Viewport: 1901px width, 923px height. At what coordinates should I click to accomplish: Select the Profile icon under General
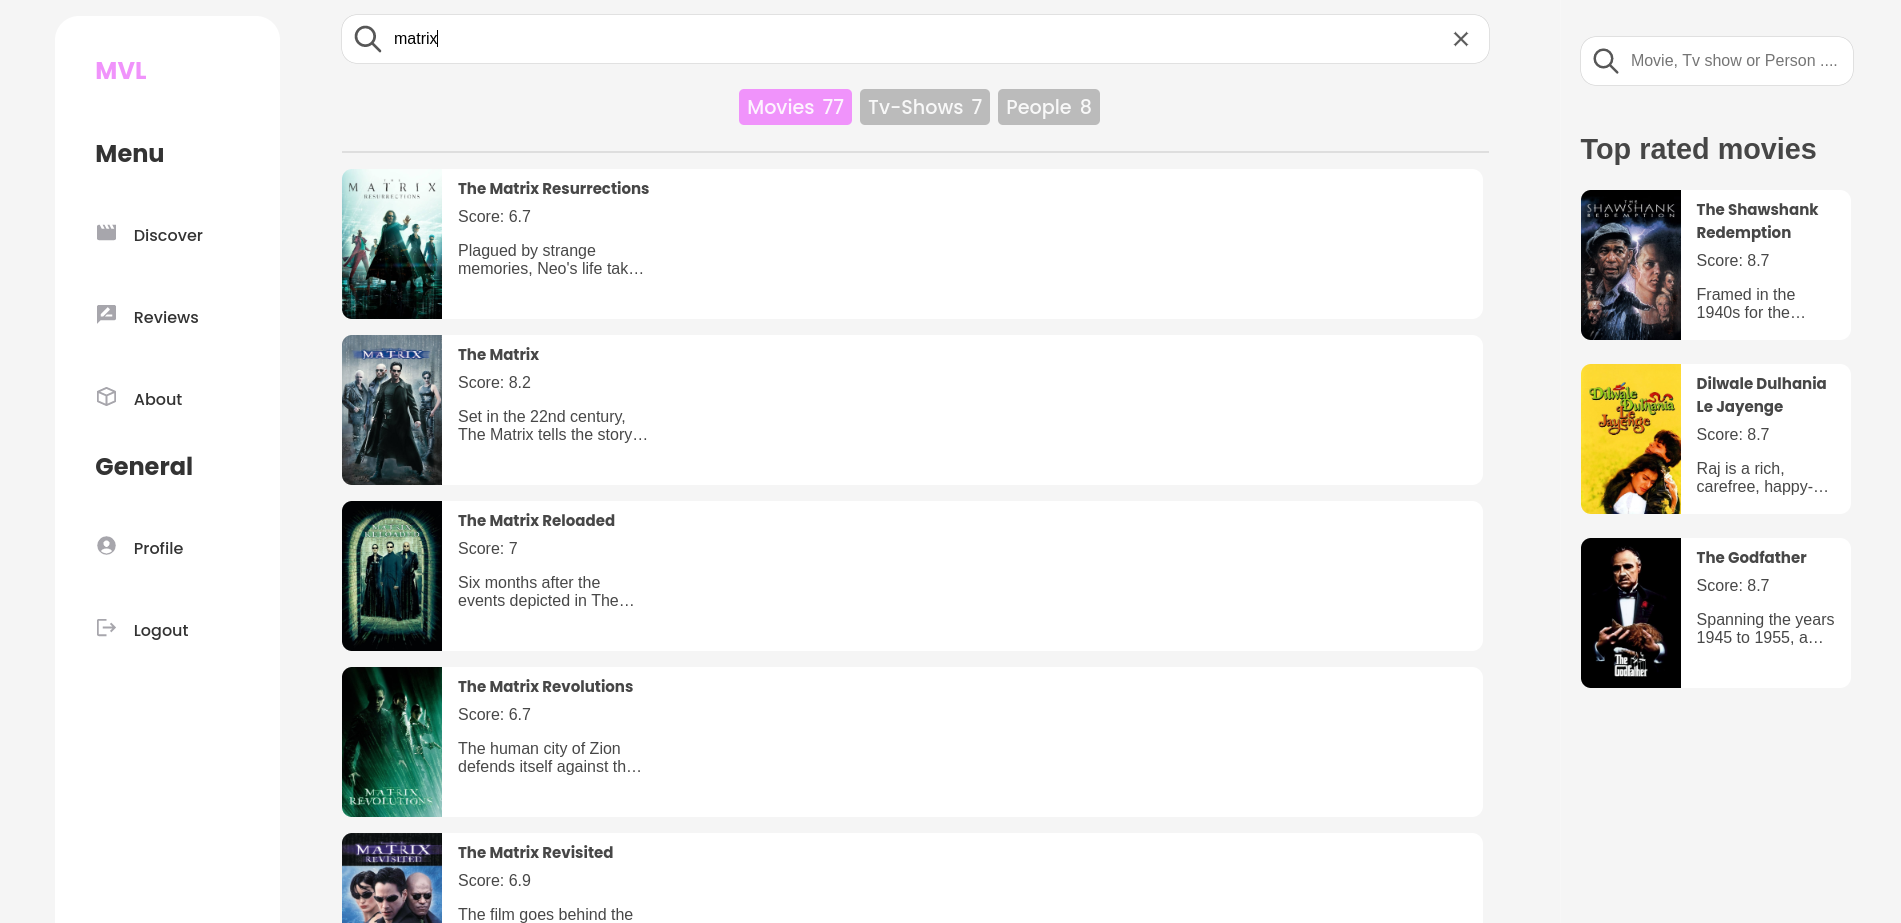point(106,545)
